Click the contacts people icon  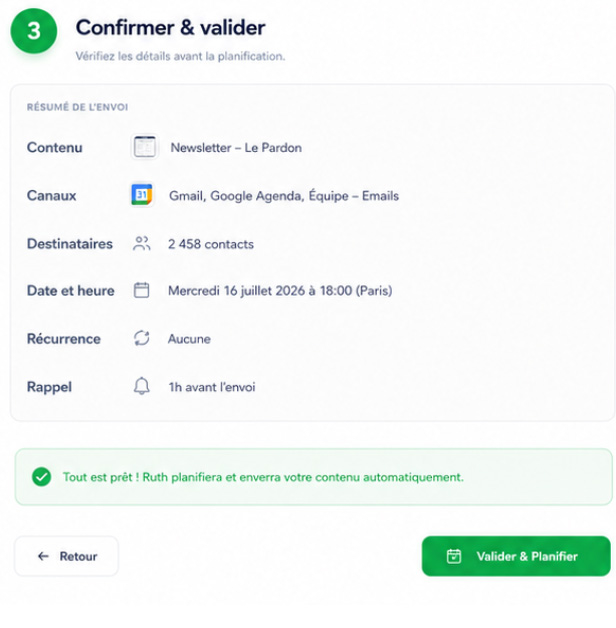pos(141,244)
